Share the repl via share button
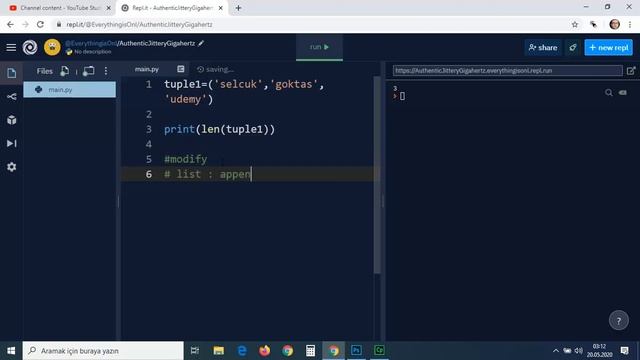 [543, 48]
